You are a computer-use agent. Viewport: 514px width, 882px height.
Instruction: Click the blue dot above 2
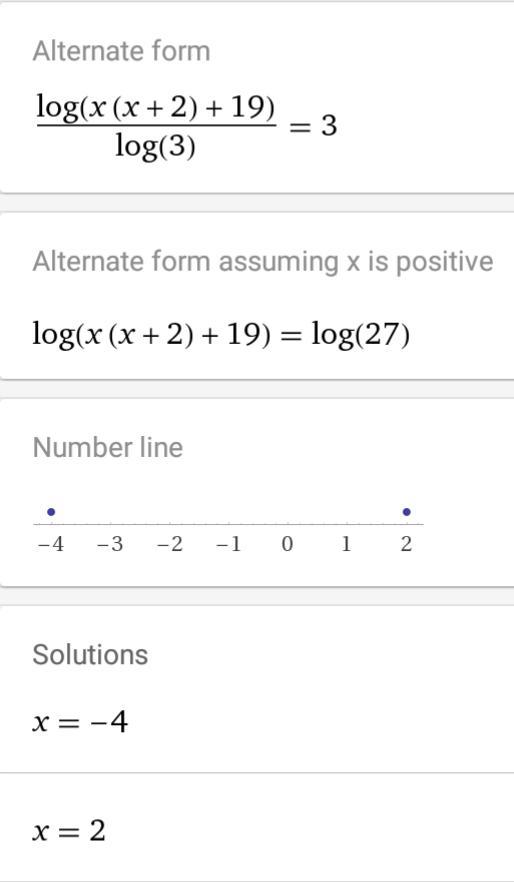(x=407, y=512)
